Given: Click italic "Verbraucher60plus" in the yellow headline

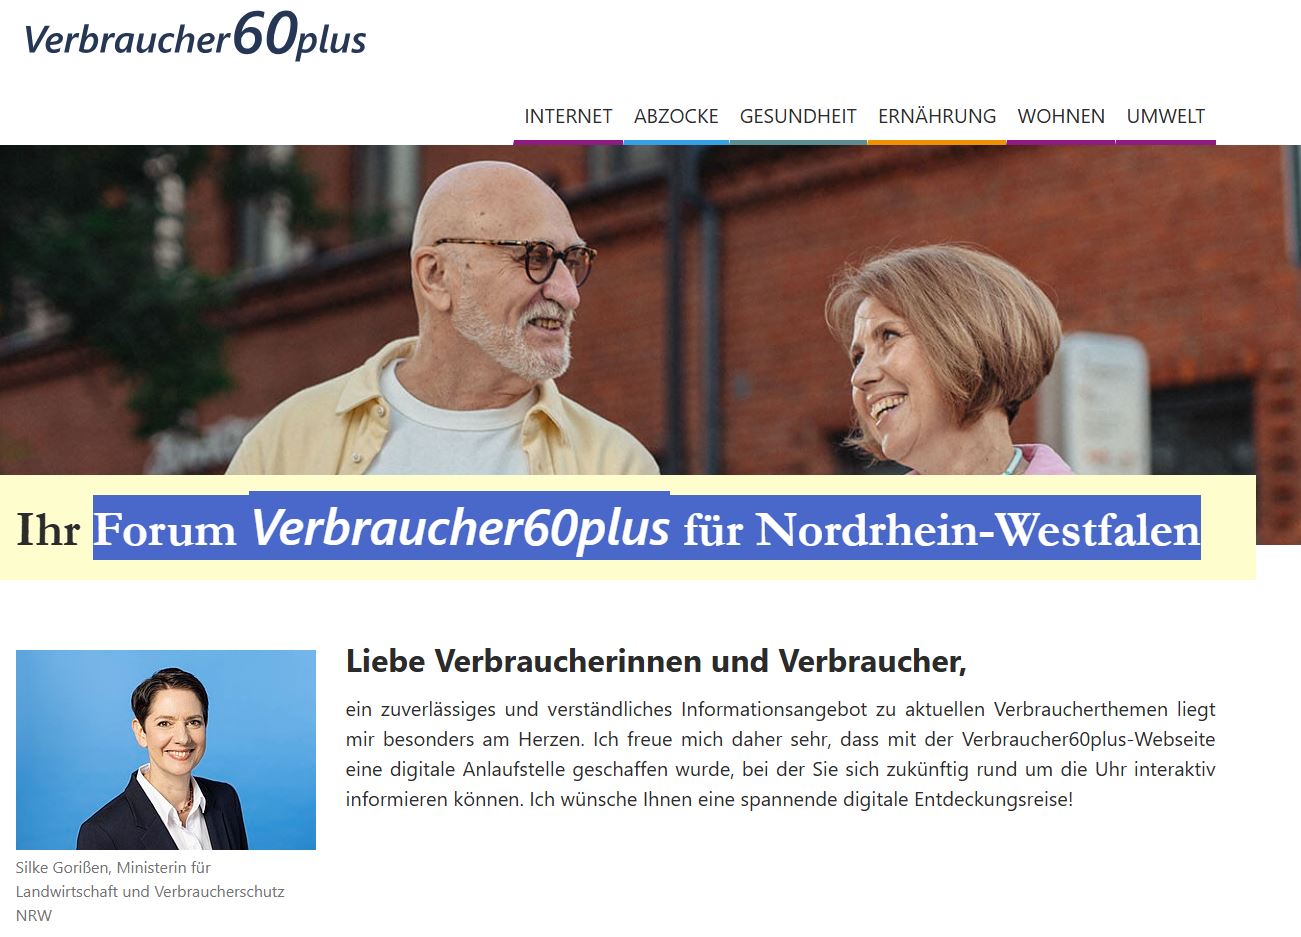Looking at the screenshot, I should click(x=460, y=527).
